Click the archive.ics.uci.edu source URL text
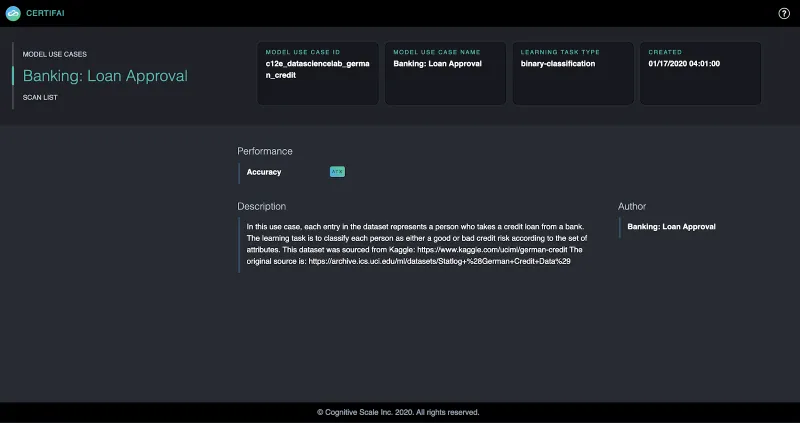800x423 pixels. tap(439, 261)
